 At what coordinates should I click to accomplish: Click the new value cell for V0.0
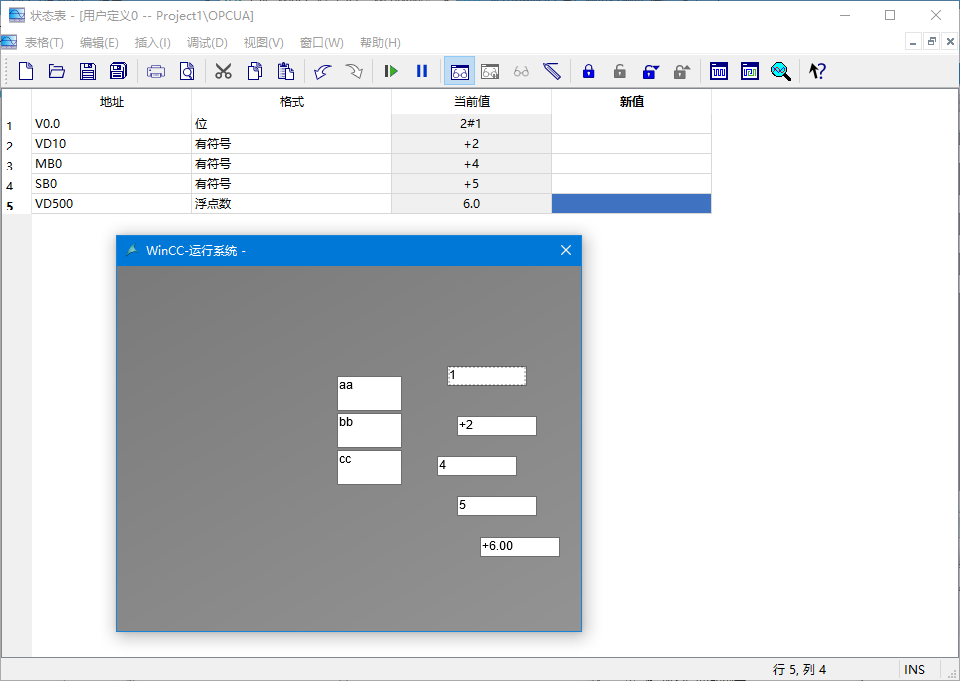[631, 124]
